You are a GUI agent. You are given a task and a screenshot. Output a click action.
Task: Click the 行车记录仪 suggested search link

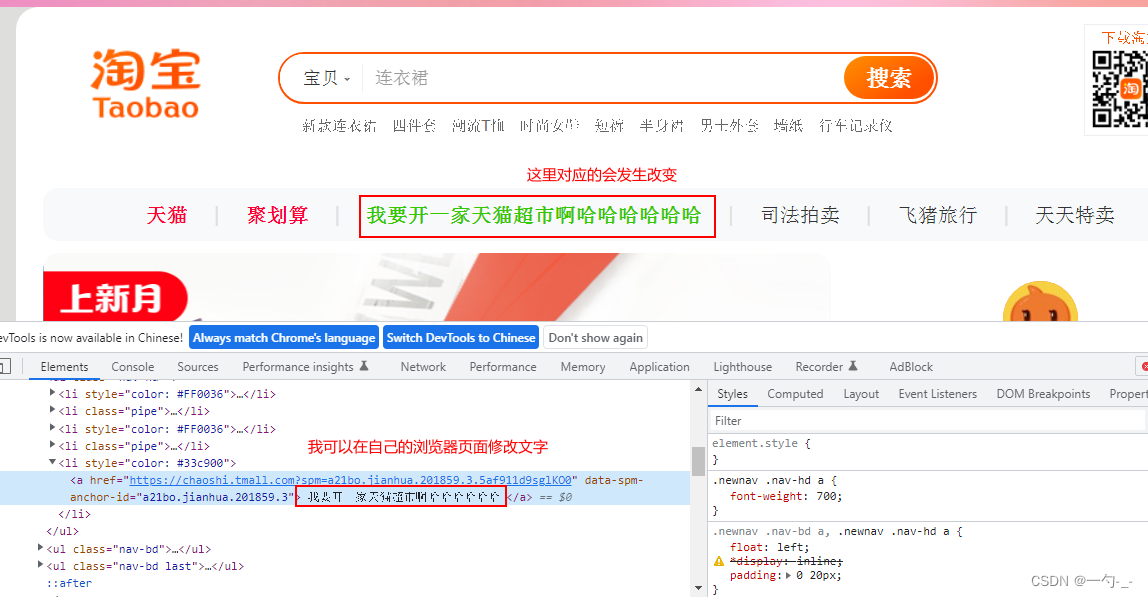[856, 126]
